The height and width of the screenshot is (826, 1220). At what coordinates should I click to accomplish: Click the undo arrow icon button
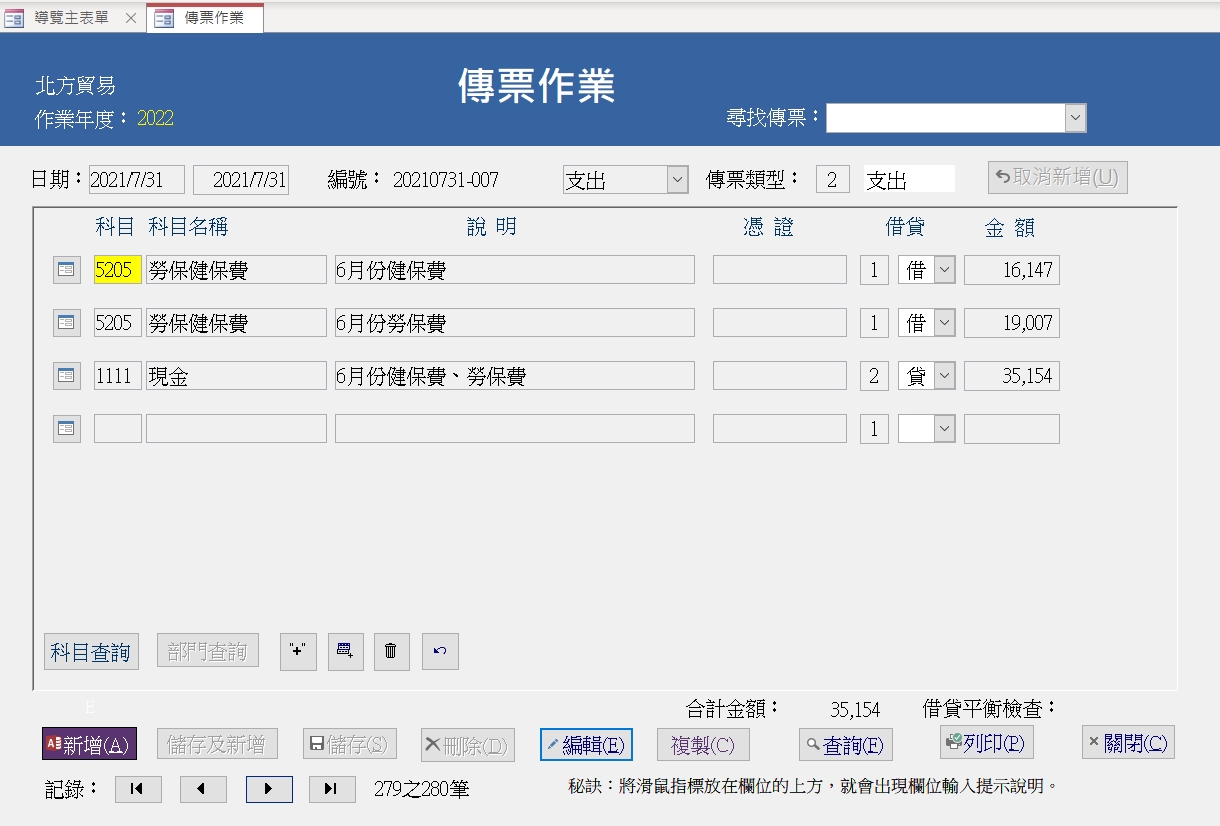(440, 651)
